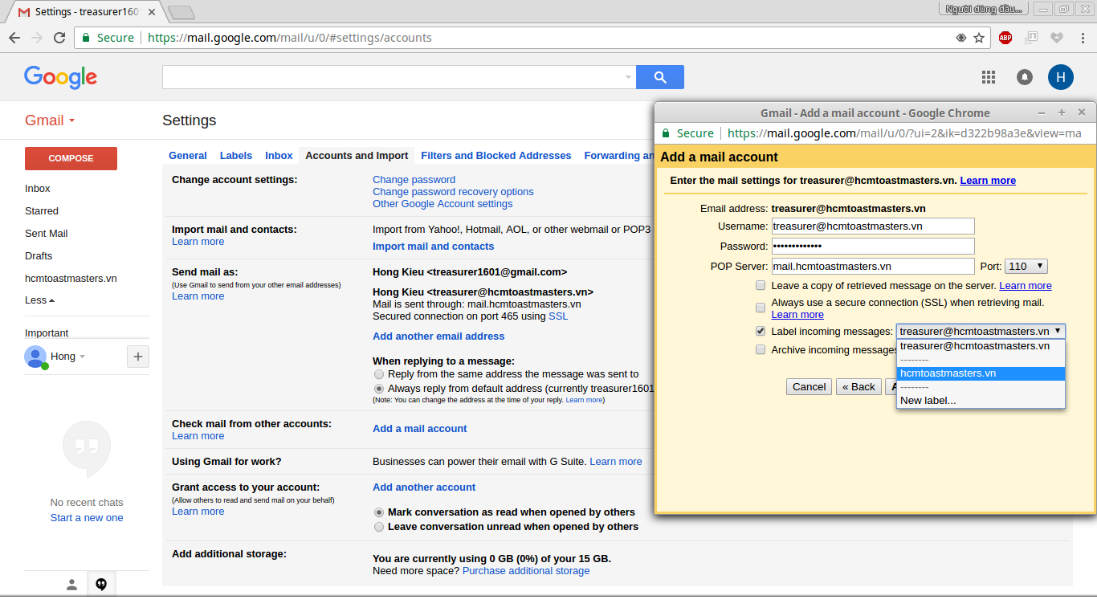Viewport: 1097px width, 597px height.
Task: Open 'Accounts and Import' tab
Action: tap(357, 155)
